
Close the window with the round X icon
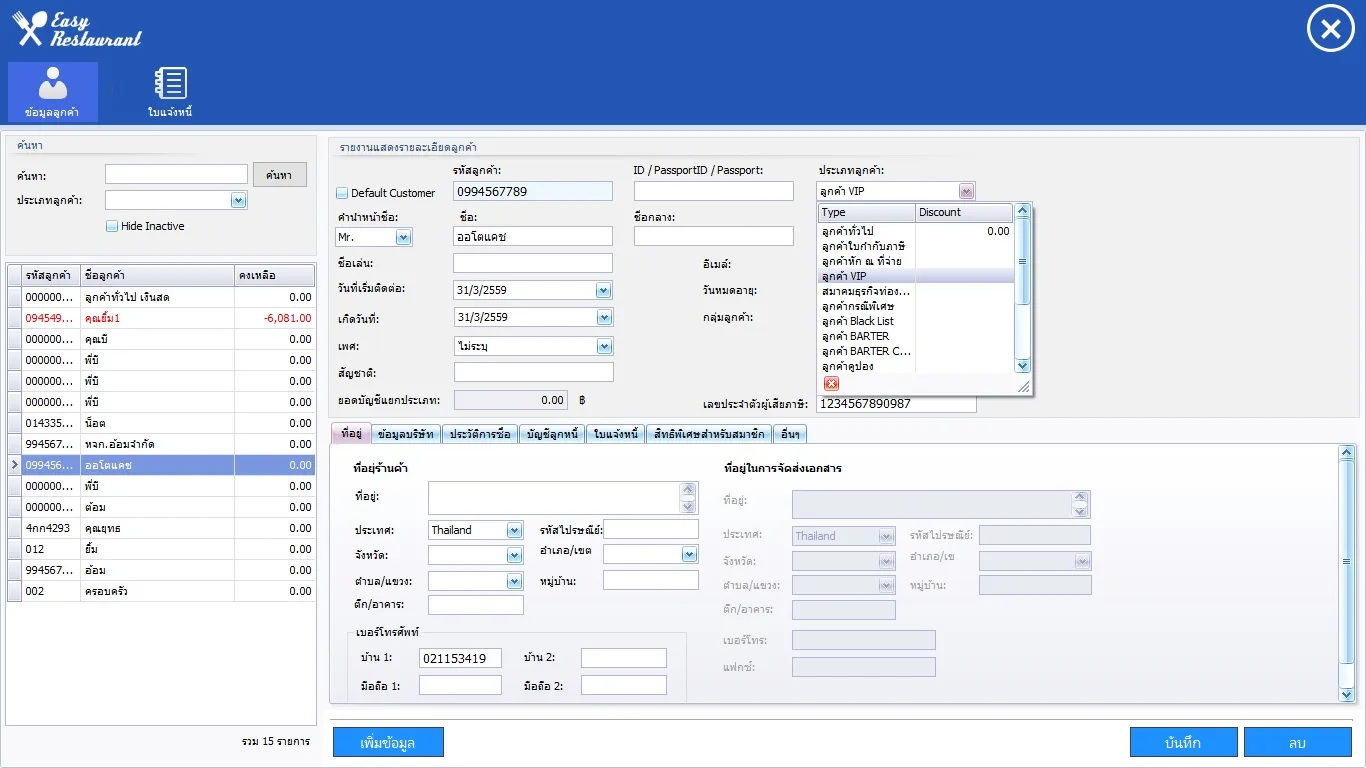point(1330,29)
